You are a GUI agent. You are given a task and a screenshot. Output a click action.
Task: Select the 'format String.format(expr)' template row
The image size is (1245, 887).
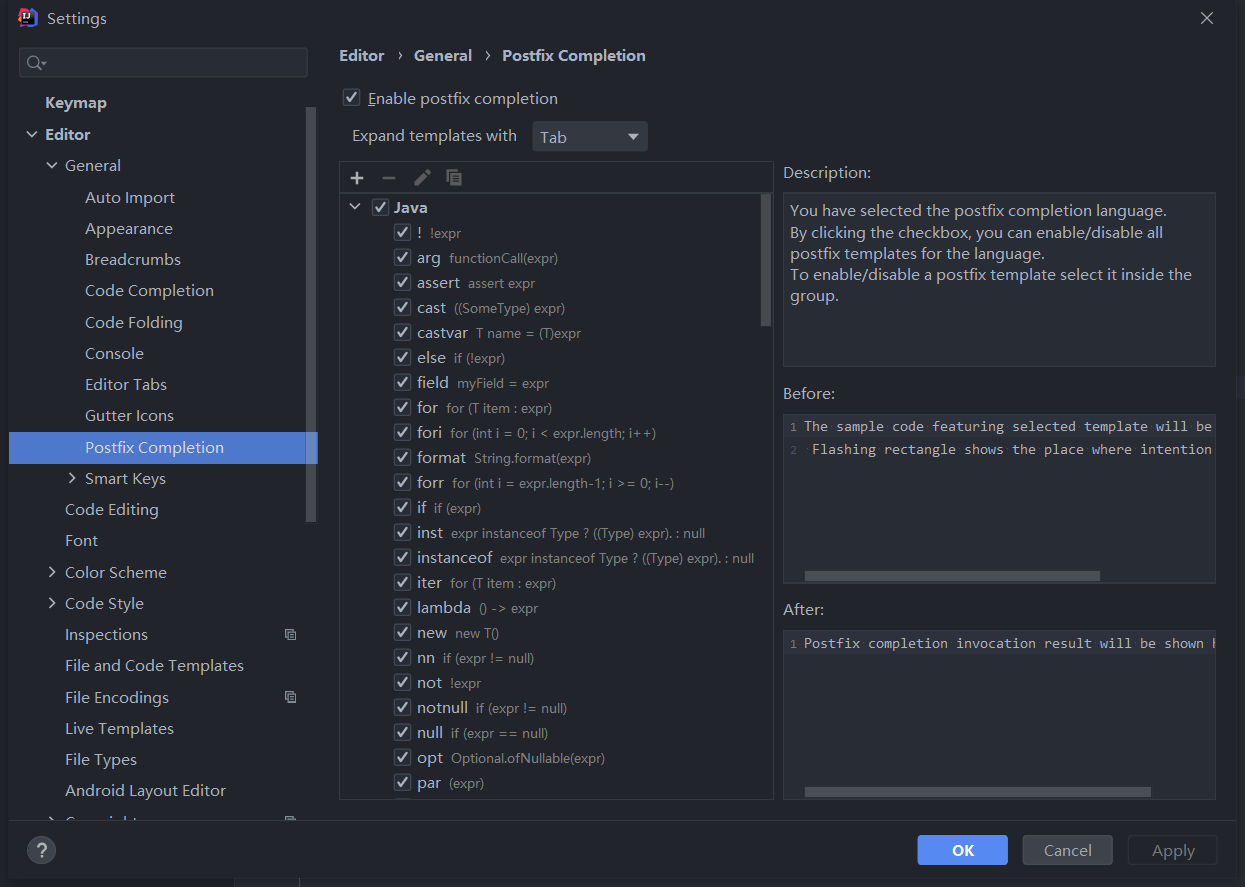pyautogui.click(x=556, y=458)
